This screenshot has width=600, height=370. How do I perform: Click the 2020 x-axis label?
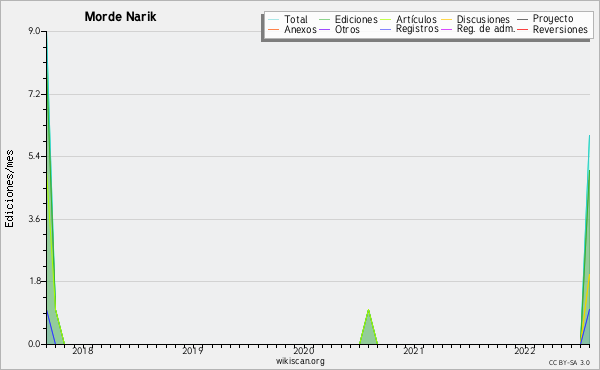point(304,350)
